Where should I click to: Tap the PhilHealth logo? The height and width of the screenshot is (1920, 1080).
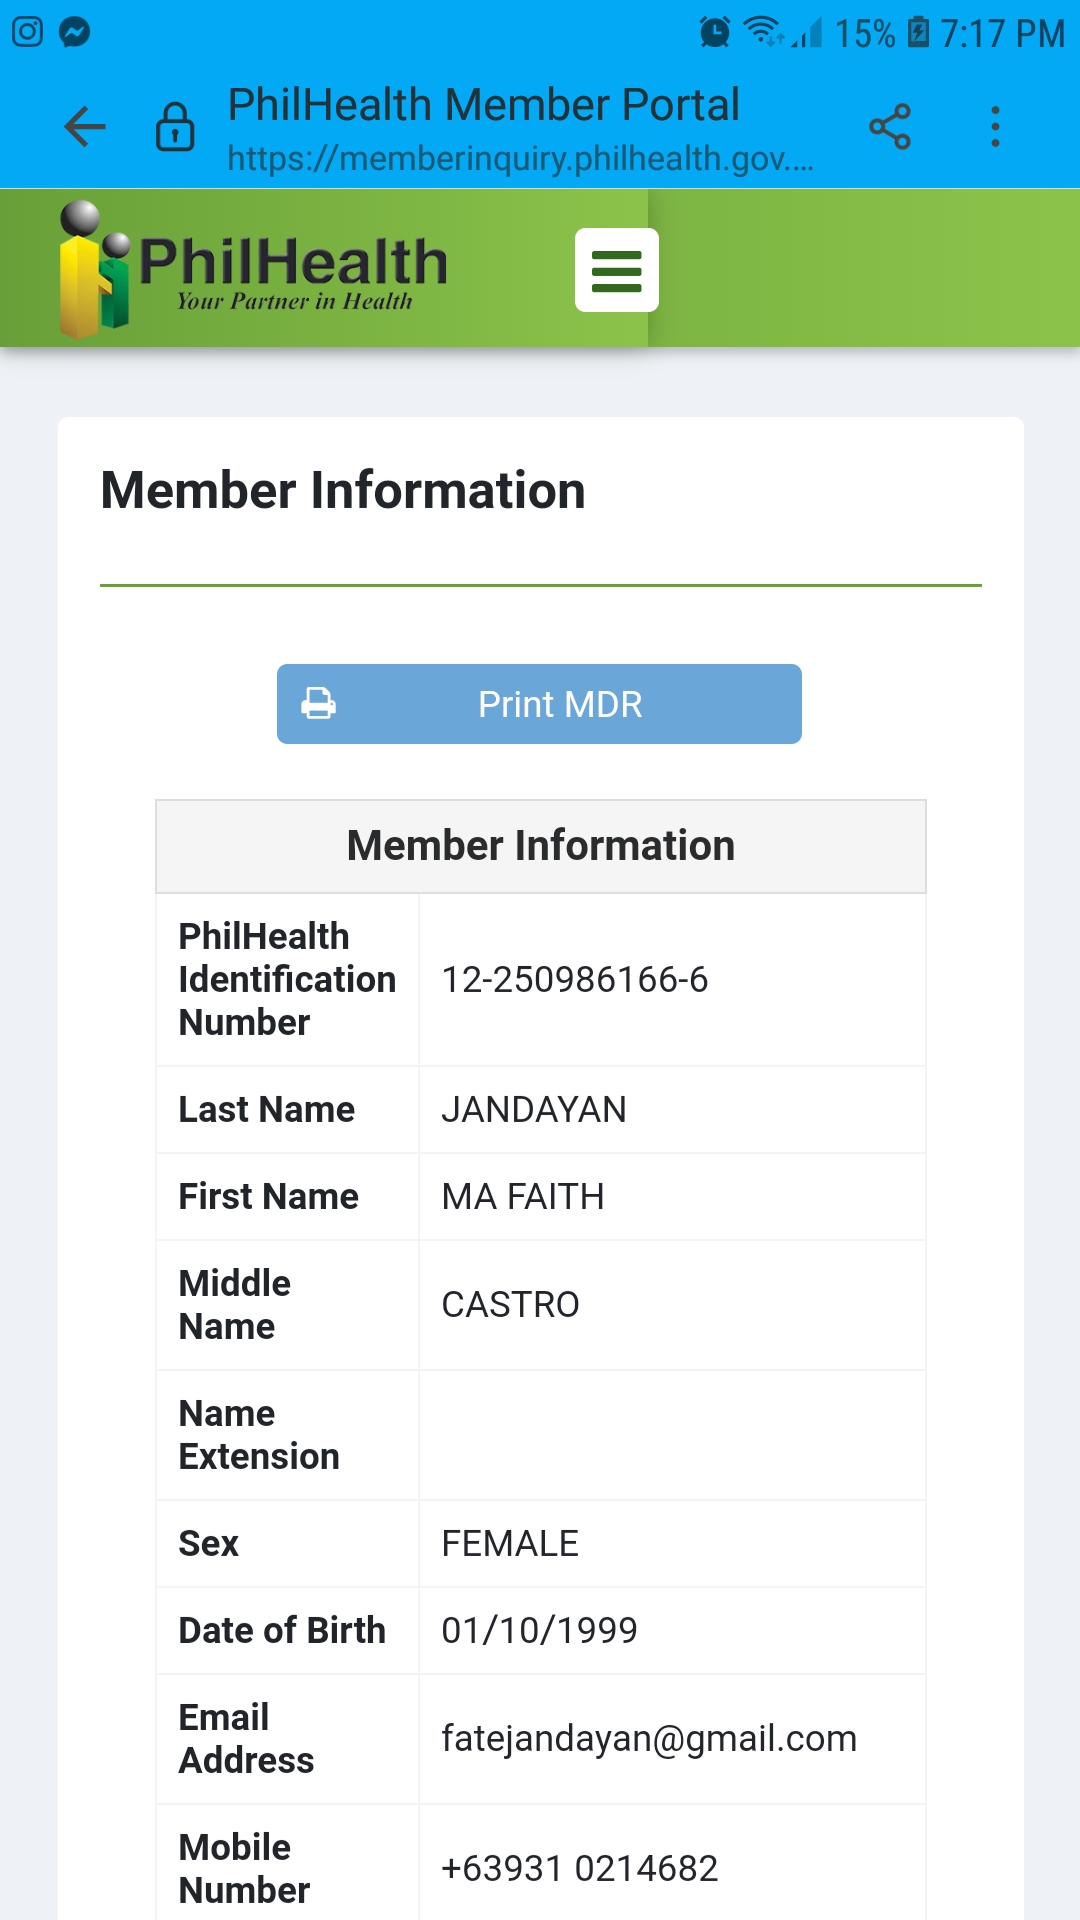254,270
